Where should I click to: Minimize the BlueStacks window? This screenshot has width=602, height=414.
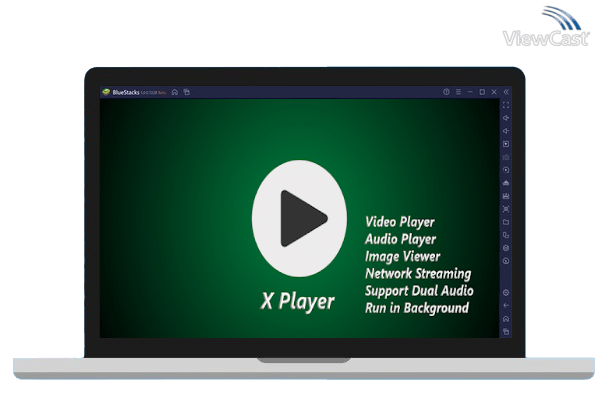[x=470, y=92]
